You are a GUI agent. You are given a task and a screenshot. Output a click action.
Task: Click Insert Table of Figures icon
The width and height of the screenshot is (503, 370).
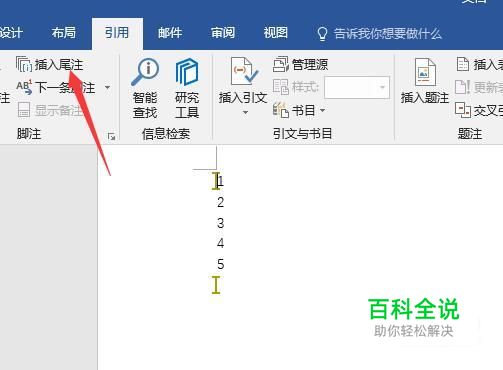[463, 64]
